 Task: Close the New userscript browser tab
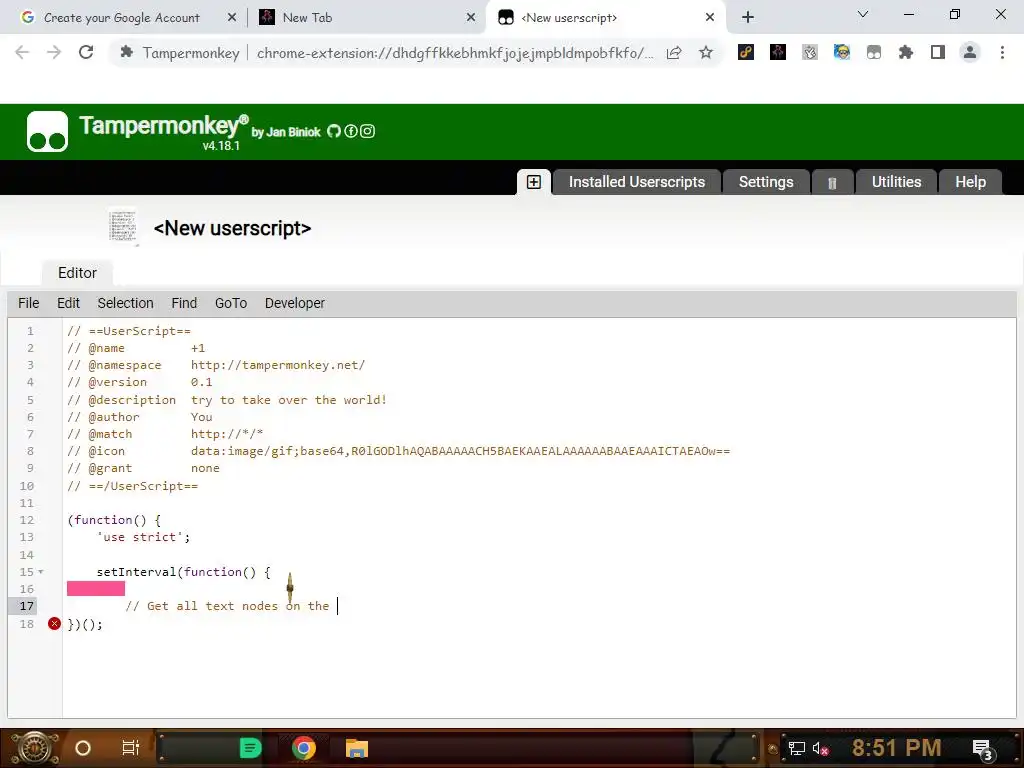click(710, 18)
